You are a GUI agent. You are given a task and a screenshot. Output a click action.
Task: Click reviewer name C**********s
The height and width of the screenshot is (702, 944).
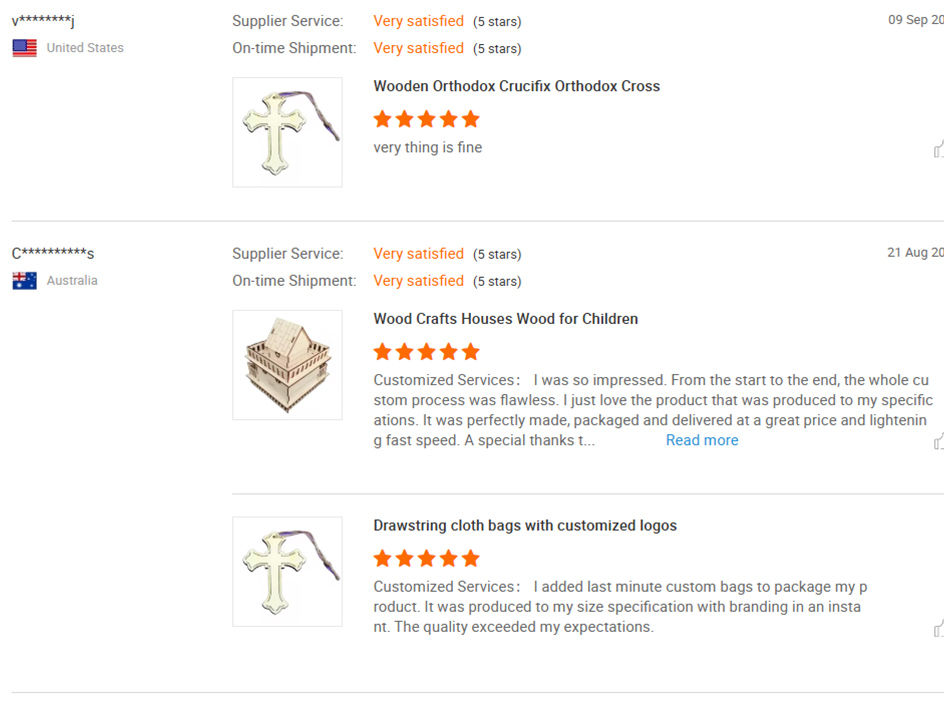(x=52, y=253)
